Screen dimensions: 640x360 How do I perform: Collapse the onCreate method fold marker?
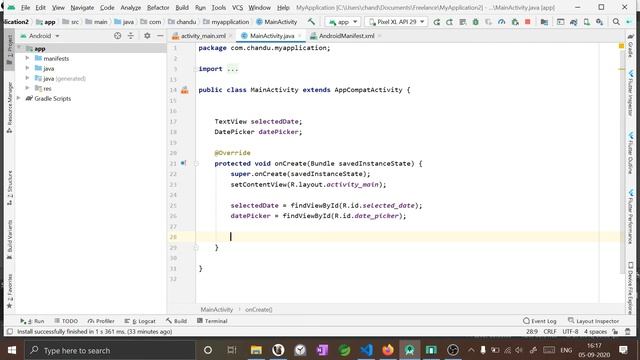(196, 163)
